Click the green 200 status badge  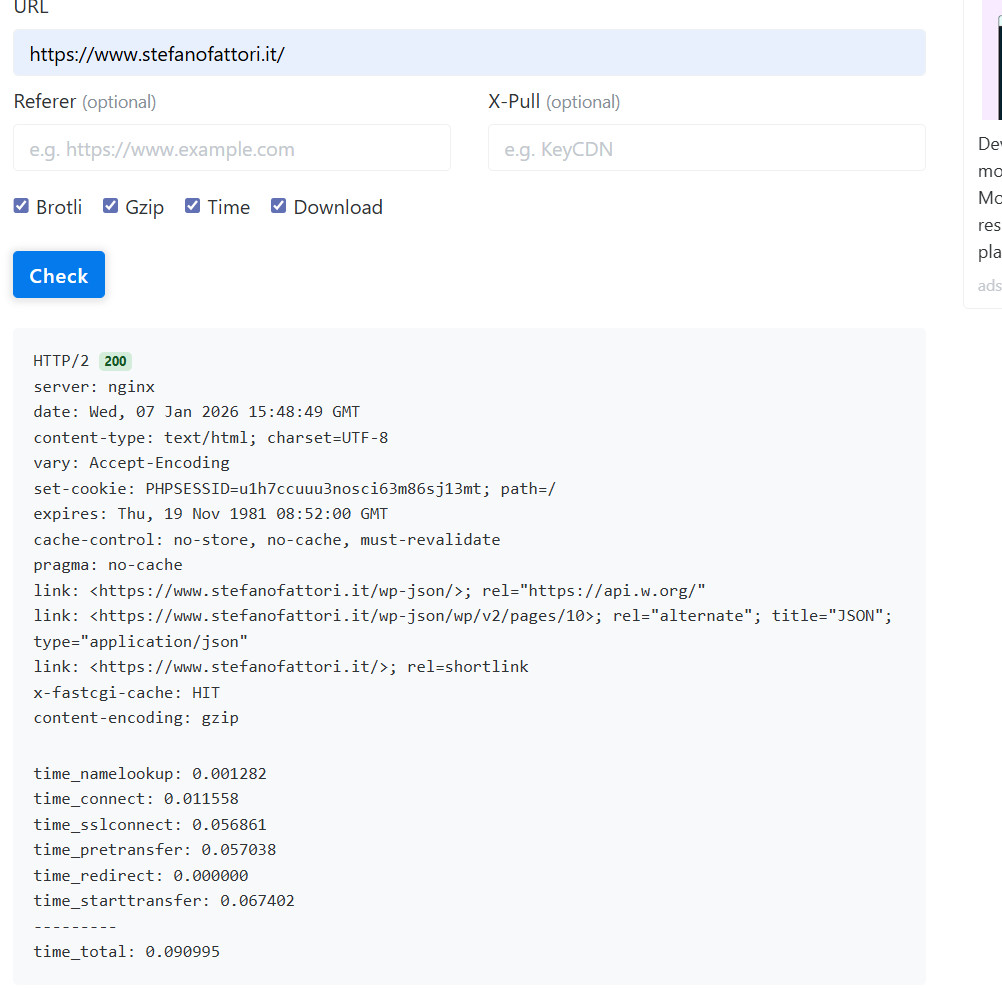[115, 361]
